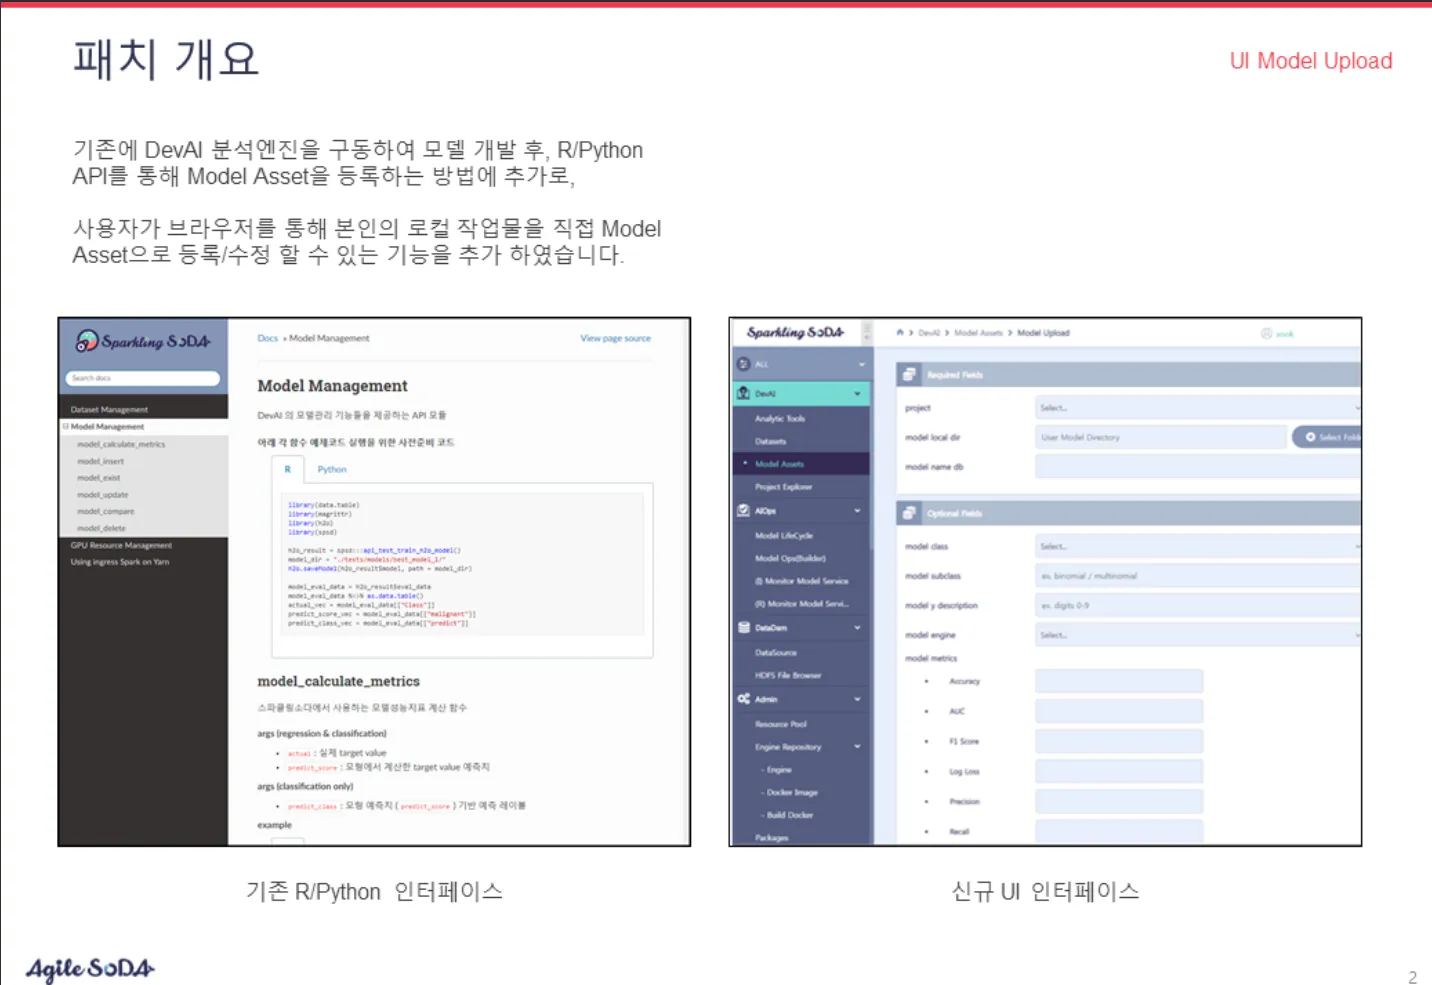The width and height of the screenshot is (1432, 985).
Task: Click the AIOps checklist icon in sidebar
Action: [743, 511]
